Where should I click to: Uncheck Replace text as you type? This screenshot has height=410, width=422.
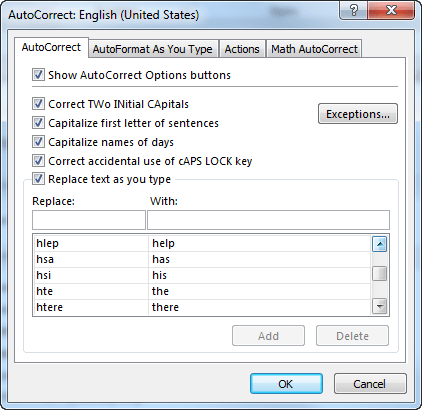38,179
